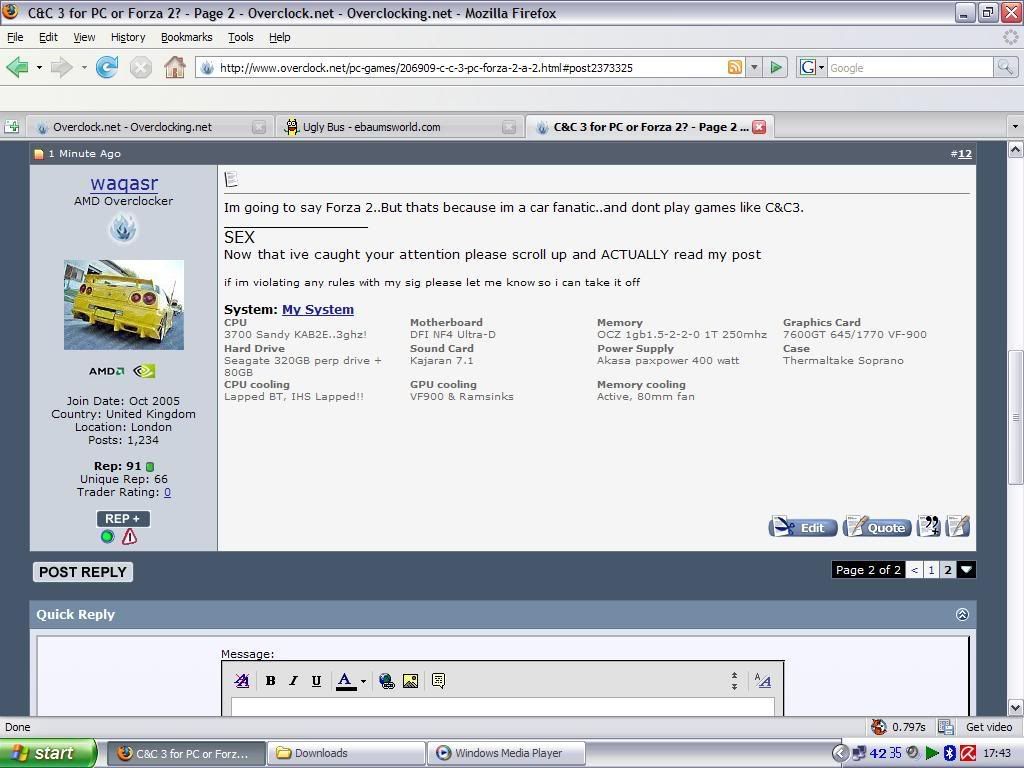Screen dimensions: 1024x768
Task: Click the quick reply pencil icon beside Quote
Action: (x=957, y=526)
